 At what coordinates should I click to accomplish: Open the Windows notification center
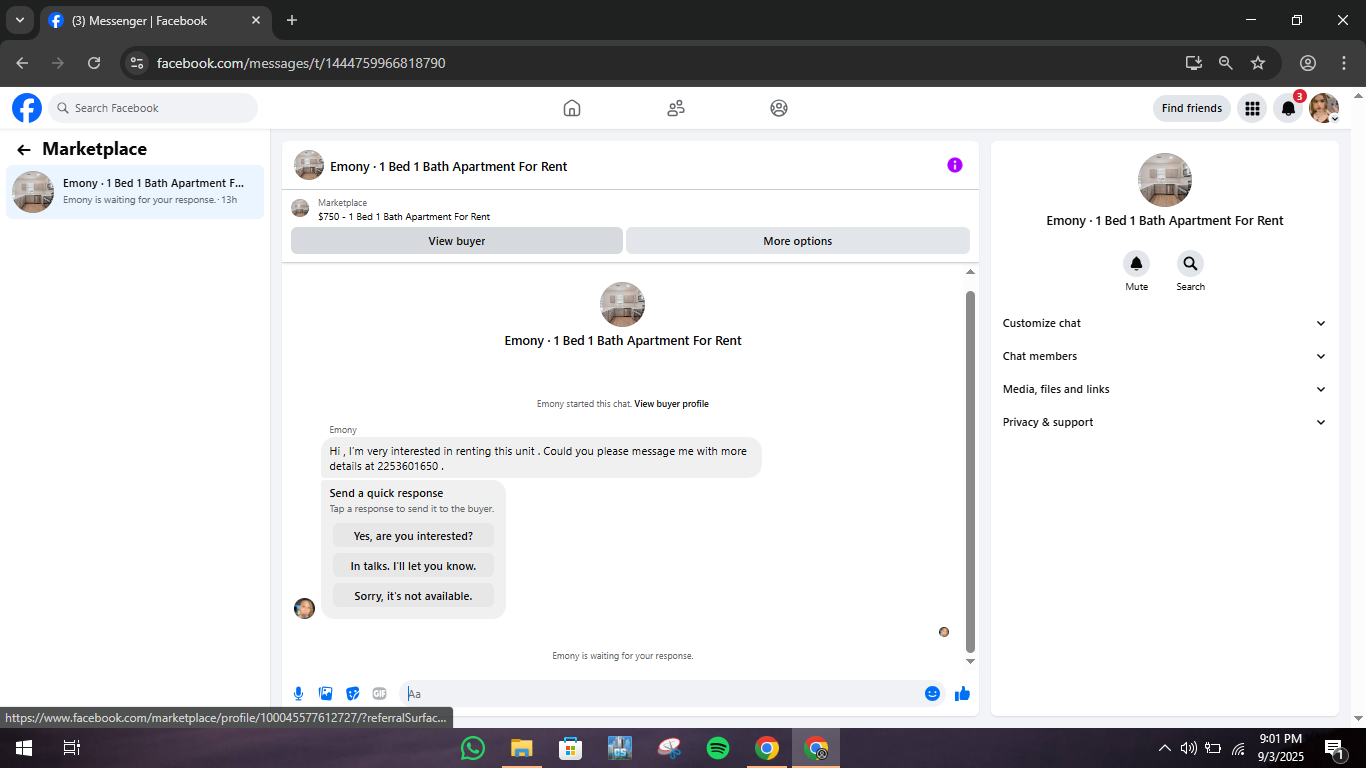pyautogui.click(x=1334, y=748)
